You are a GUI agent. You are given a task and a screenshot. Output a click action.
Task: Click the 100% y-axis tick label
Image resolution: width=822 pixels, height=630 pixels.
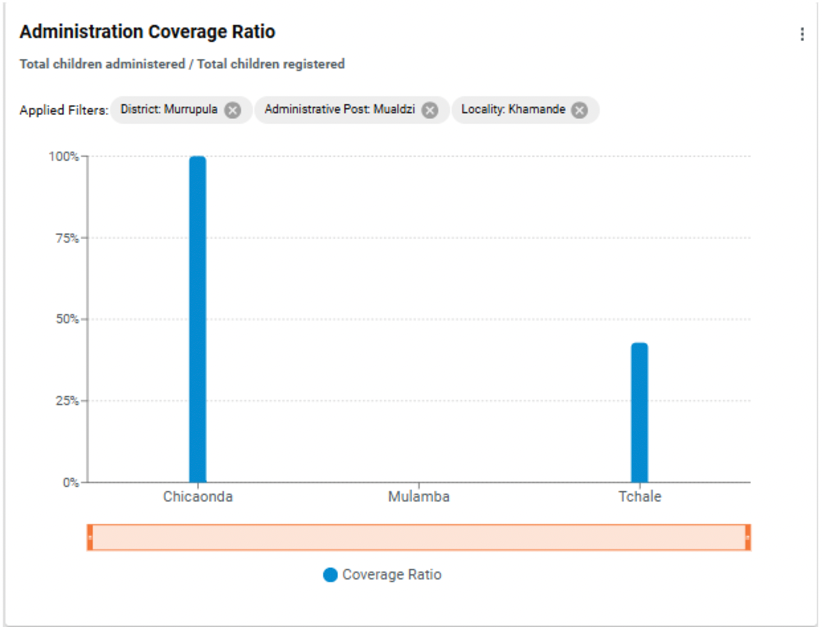(x=63, y=157)
